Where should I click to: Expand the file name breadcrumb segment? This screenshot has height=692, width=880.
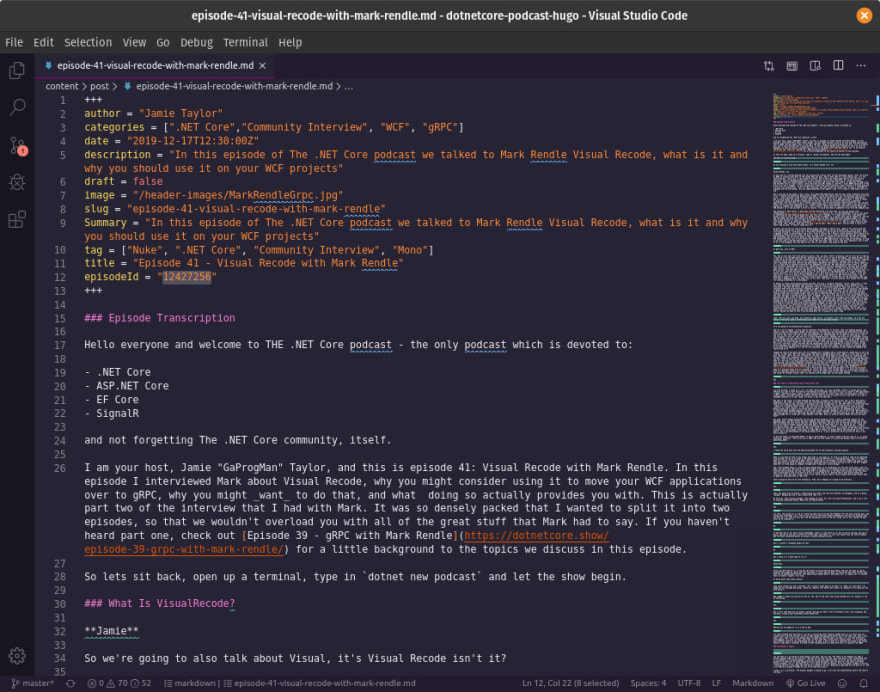coord(228,86)
